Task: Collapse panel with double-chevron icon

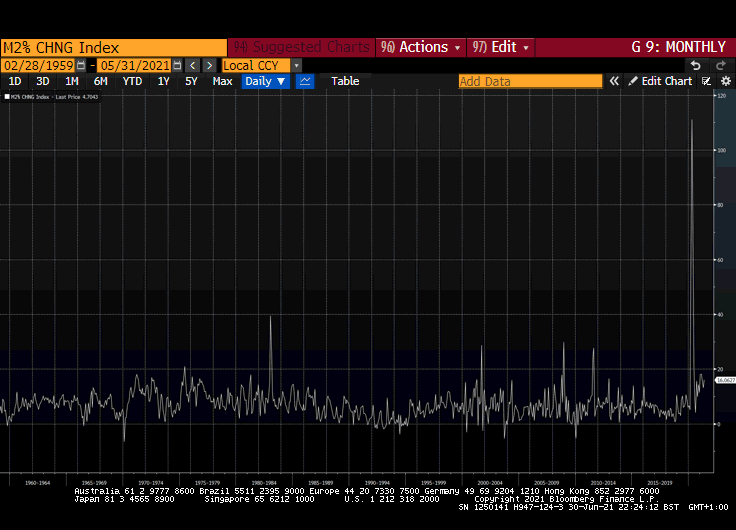Action: pos(614,81)
